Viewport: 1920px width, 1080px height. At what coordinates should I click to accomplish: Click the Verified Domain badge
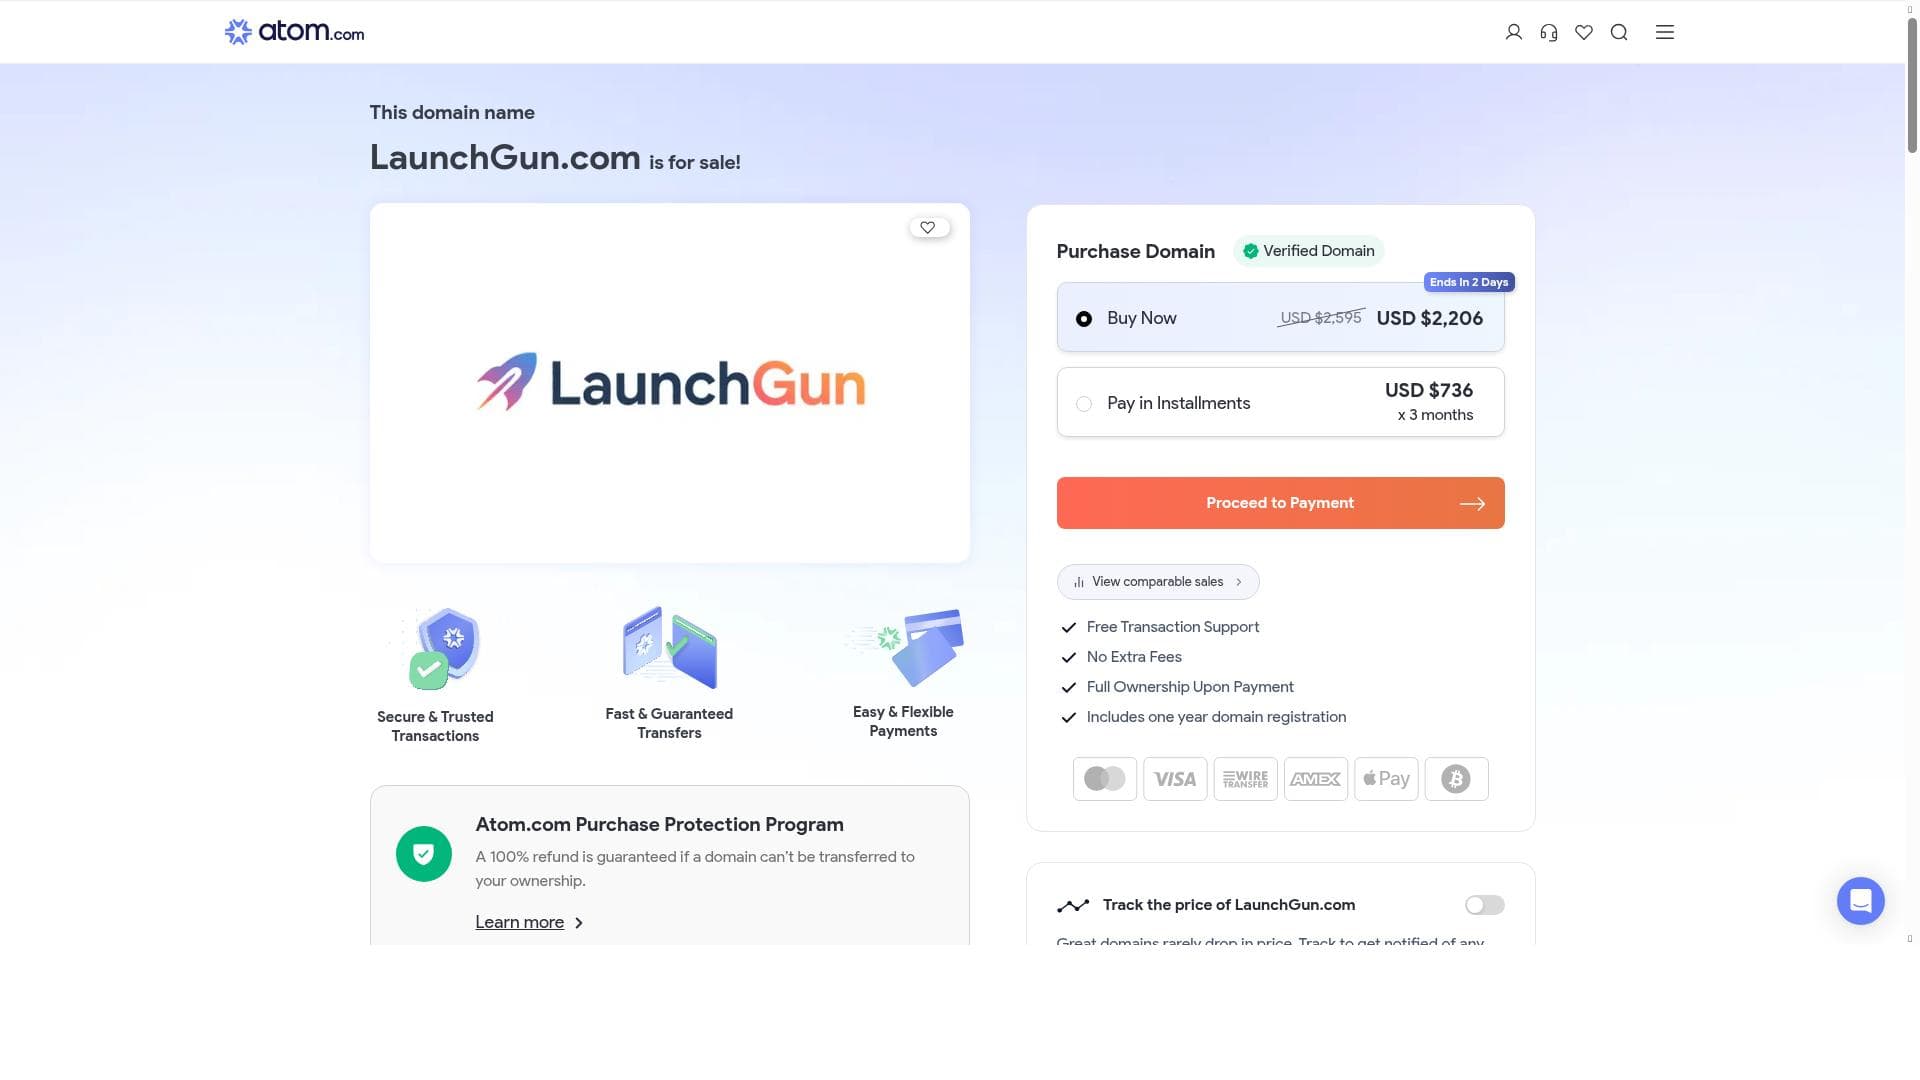1308,251
